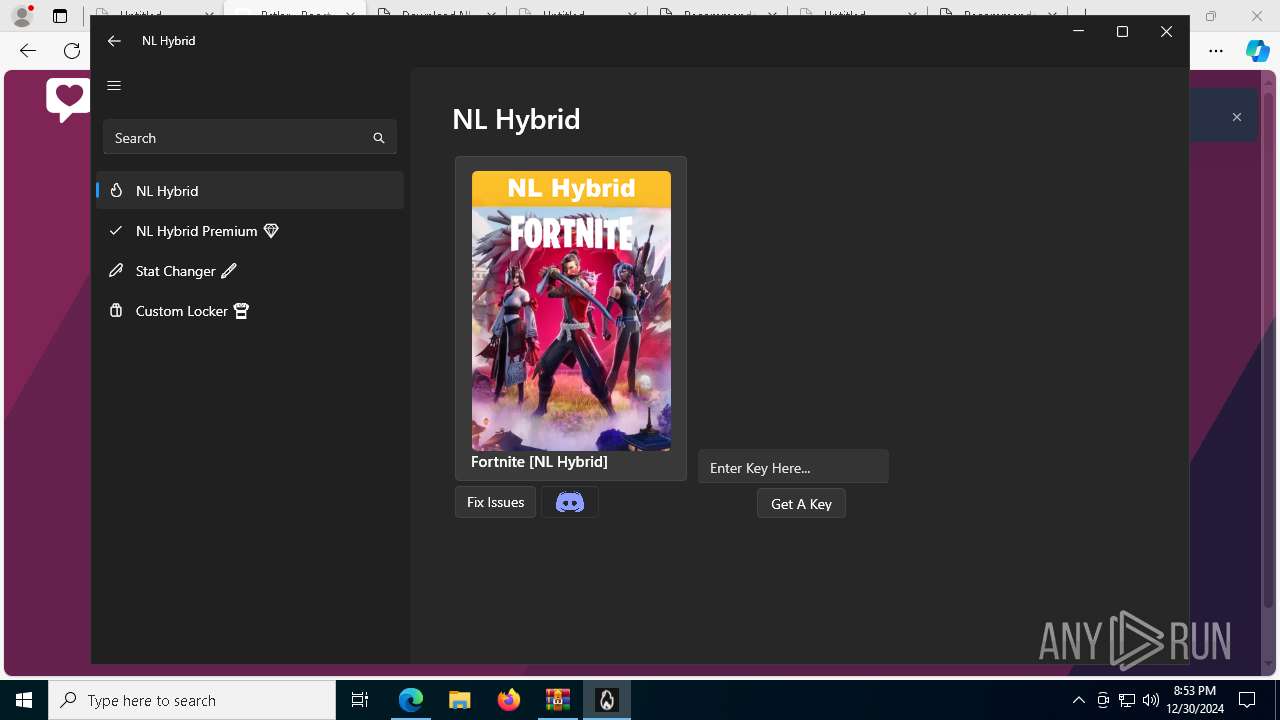The height and width of the screenshot is (720, 1280).
Task: Click the Enter Key Here field
Action: click(x=793, y=467)
